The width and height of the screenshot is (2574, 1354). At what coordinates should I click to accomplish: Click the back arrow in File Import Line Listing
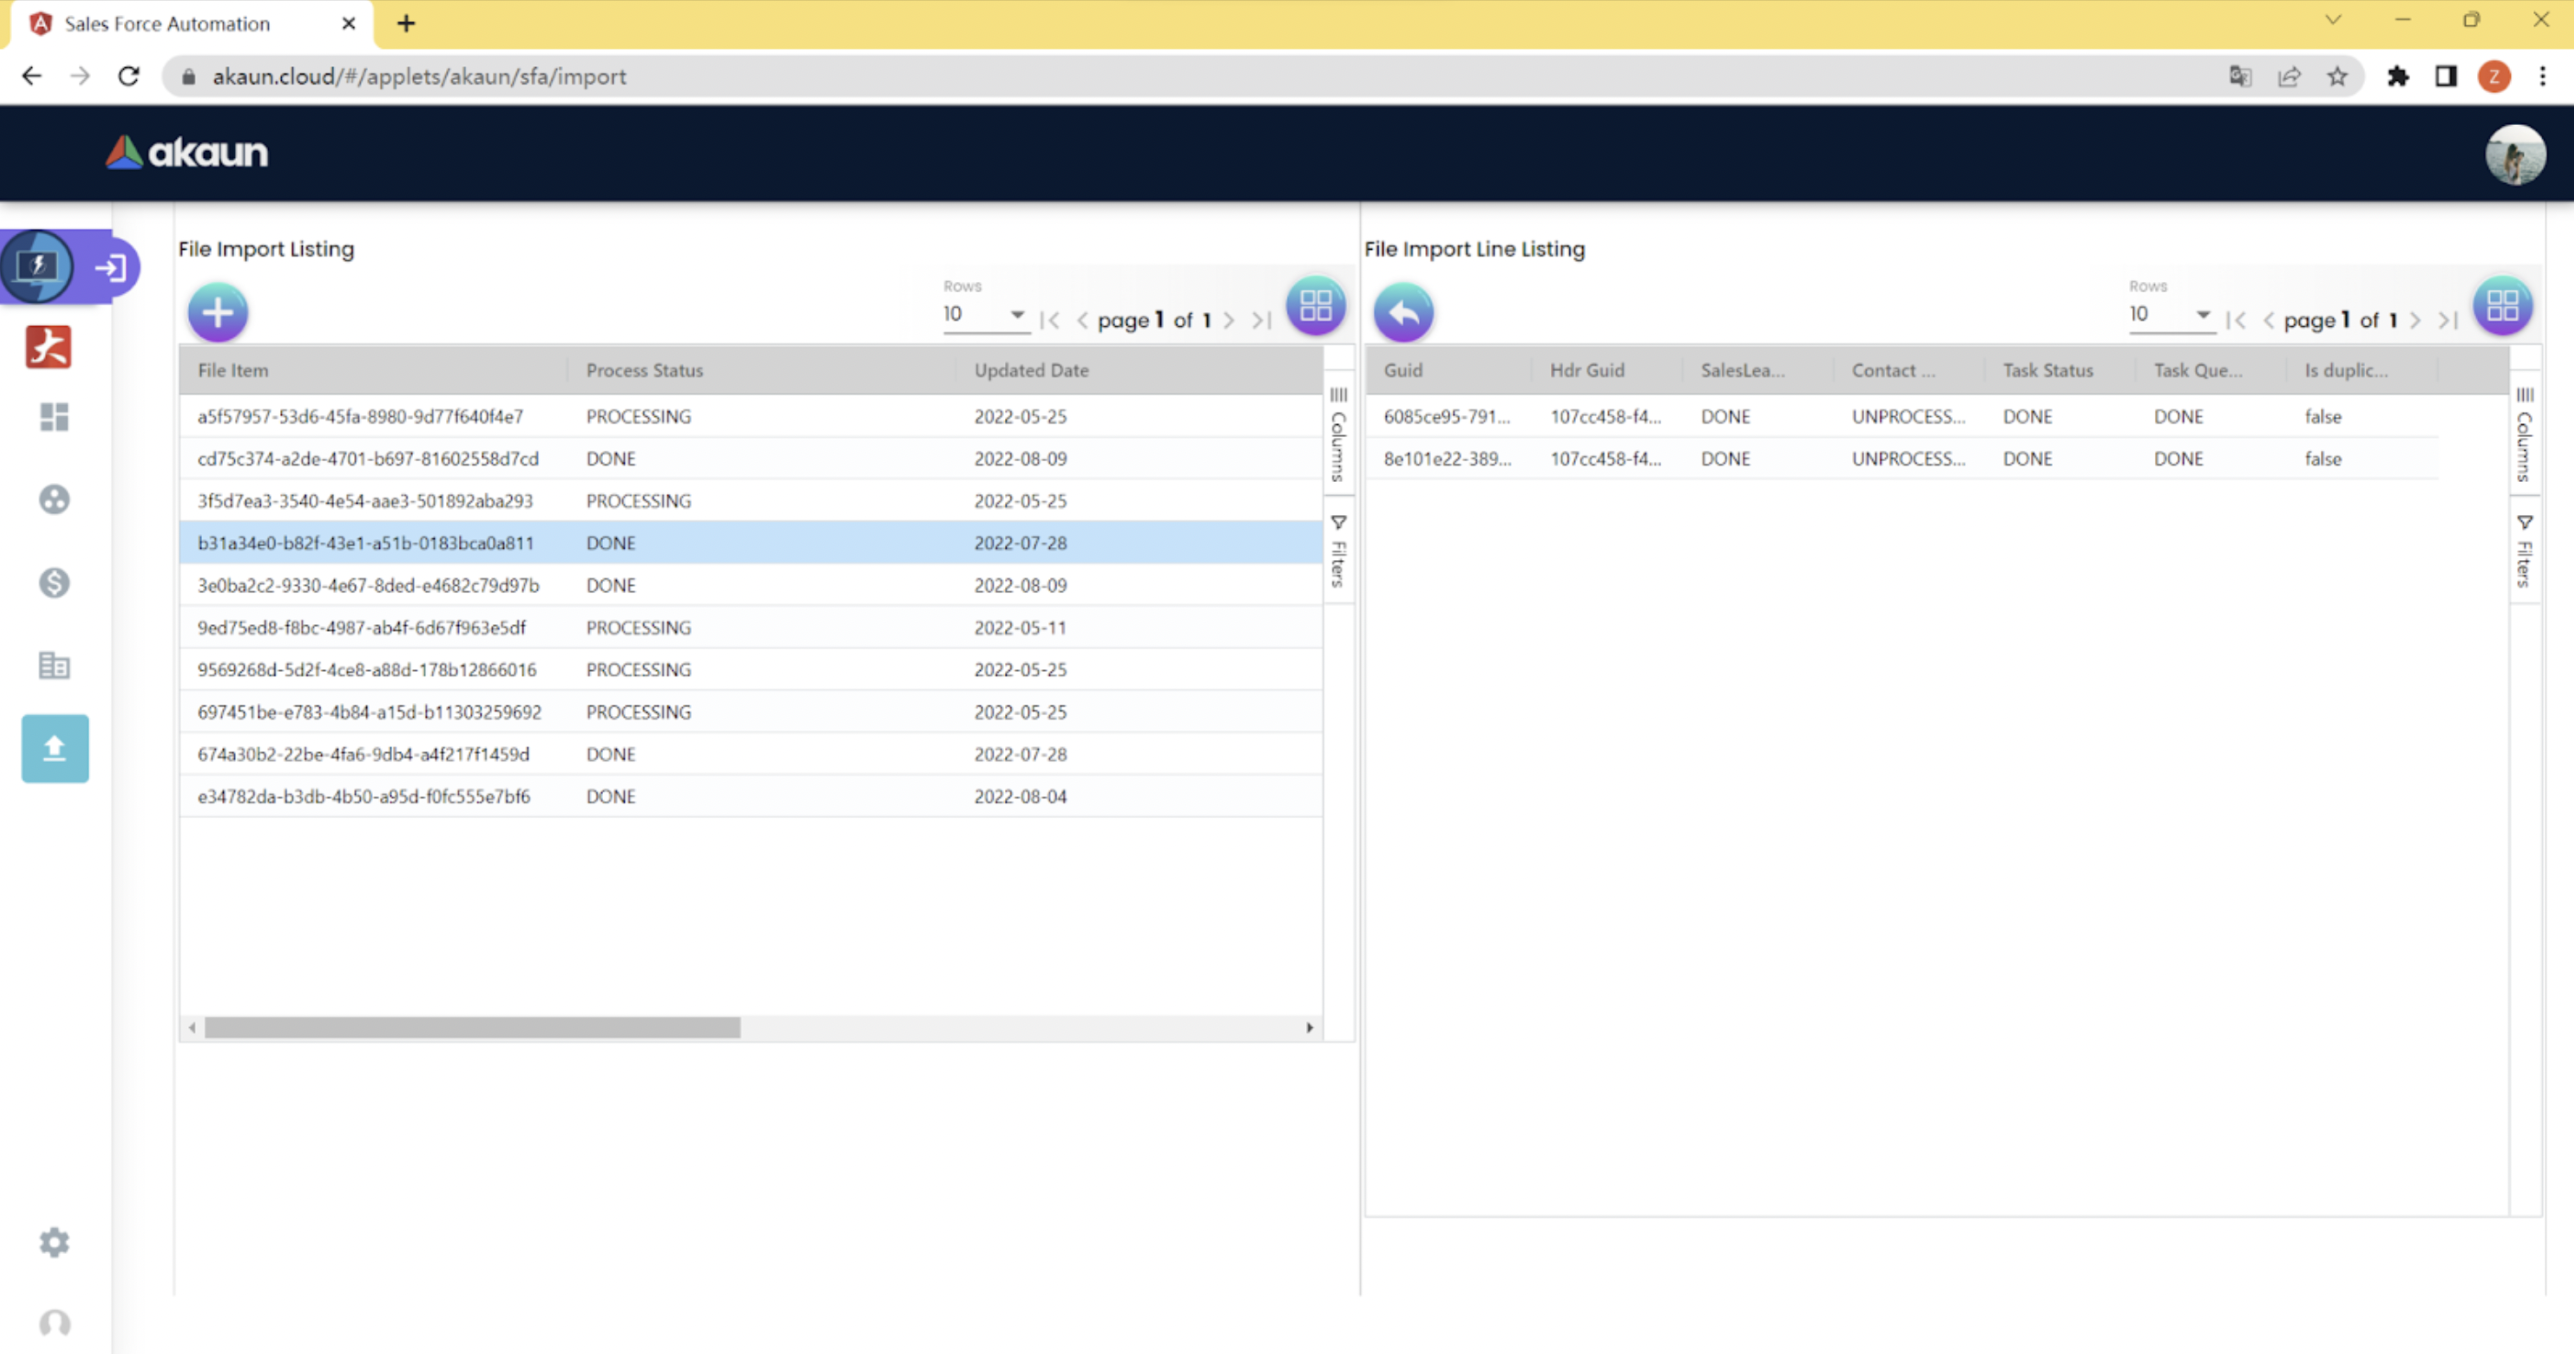tap(1403, 312)
